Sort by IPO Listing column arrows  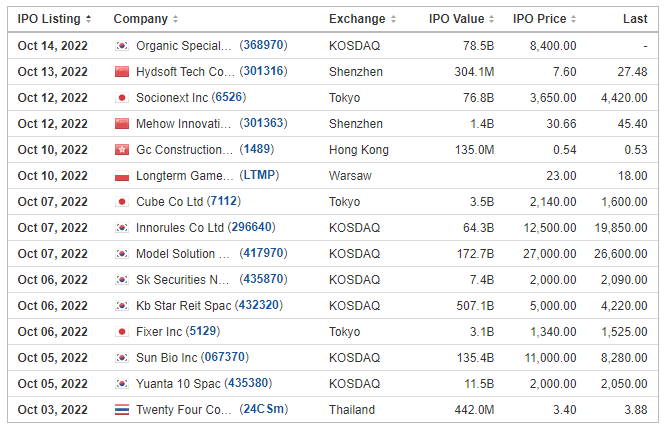[88, 19]
